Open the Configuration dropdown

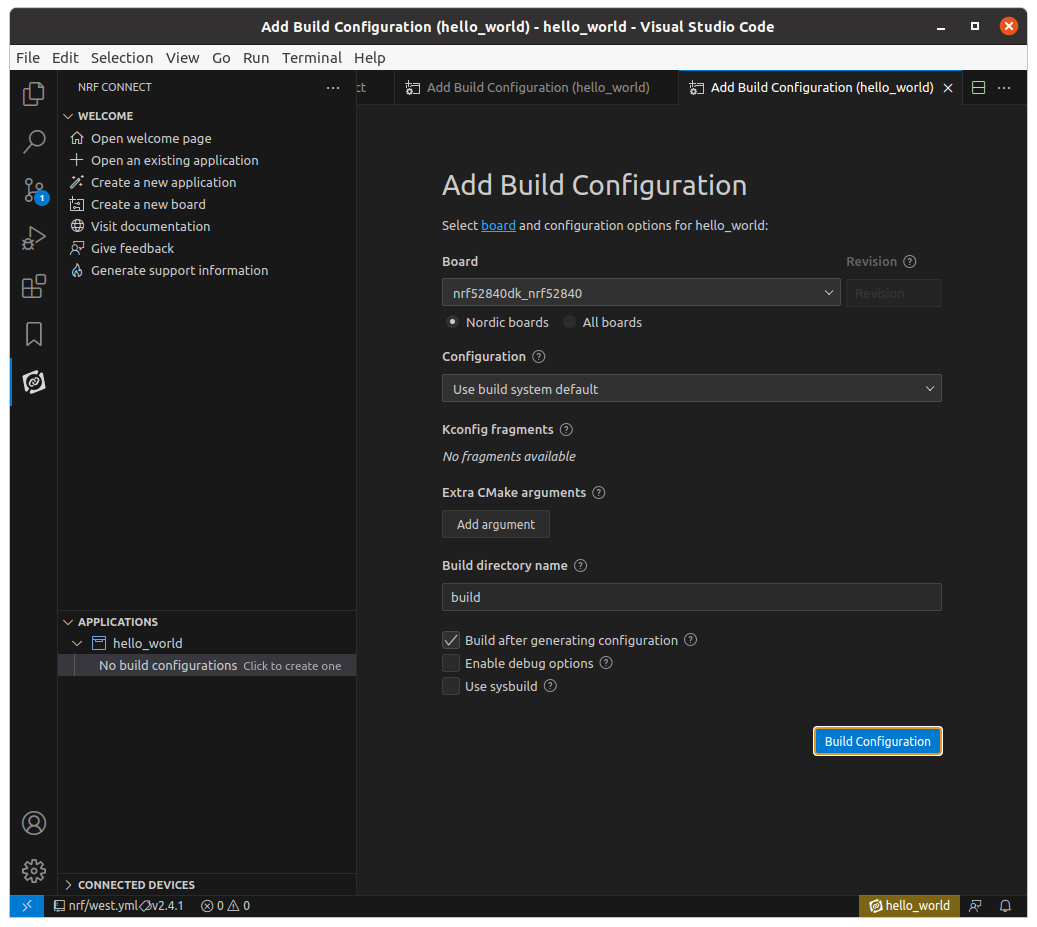[x=692, y=389]
